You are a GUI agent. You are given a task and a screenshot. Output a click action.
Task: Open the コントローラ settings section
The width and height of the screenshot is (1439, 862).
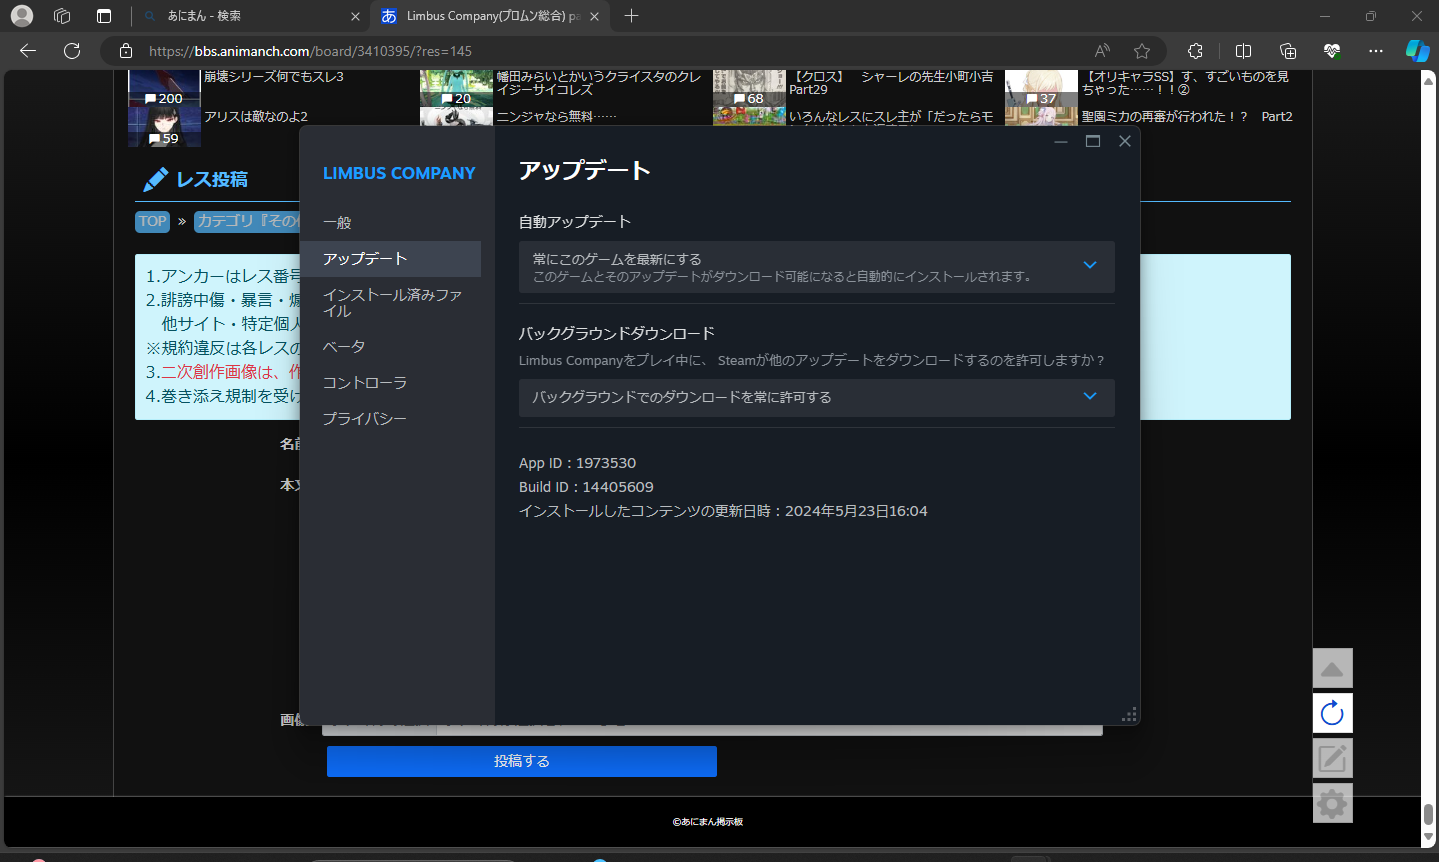[390, 383]
